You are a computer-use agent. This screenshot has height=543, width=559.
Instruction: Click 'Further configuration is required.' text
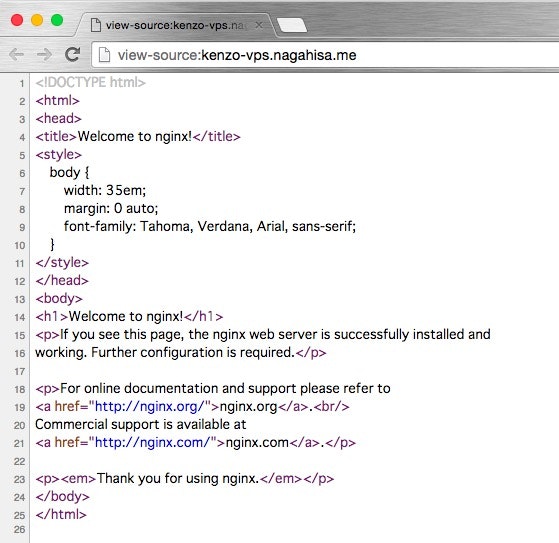193,353
